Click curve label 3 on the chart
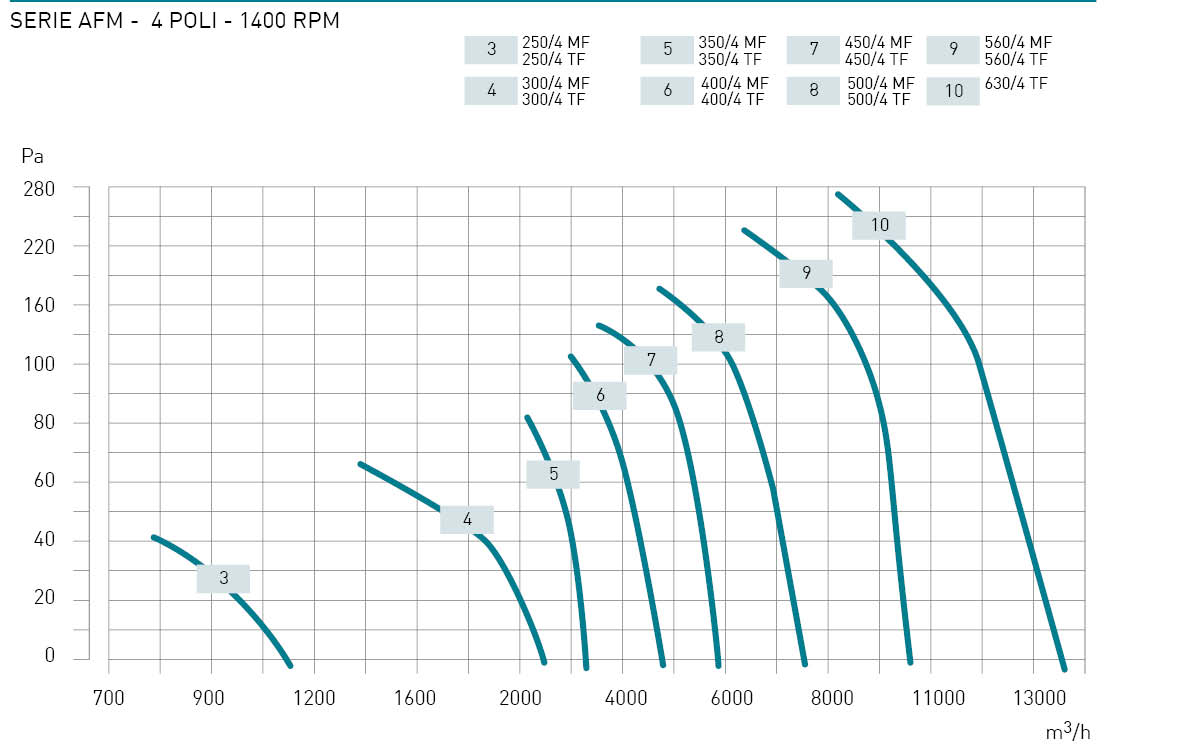 coord(223,579)
